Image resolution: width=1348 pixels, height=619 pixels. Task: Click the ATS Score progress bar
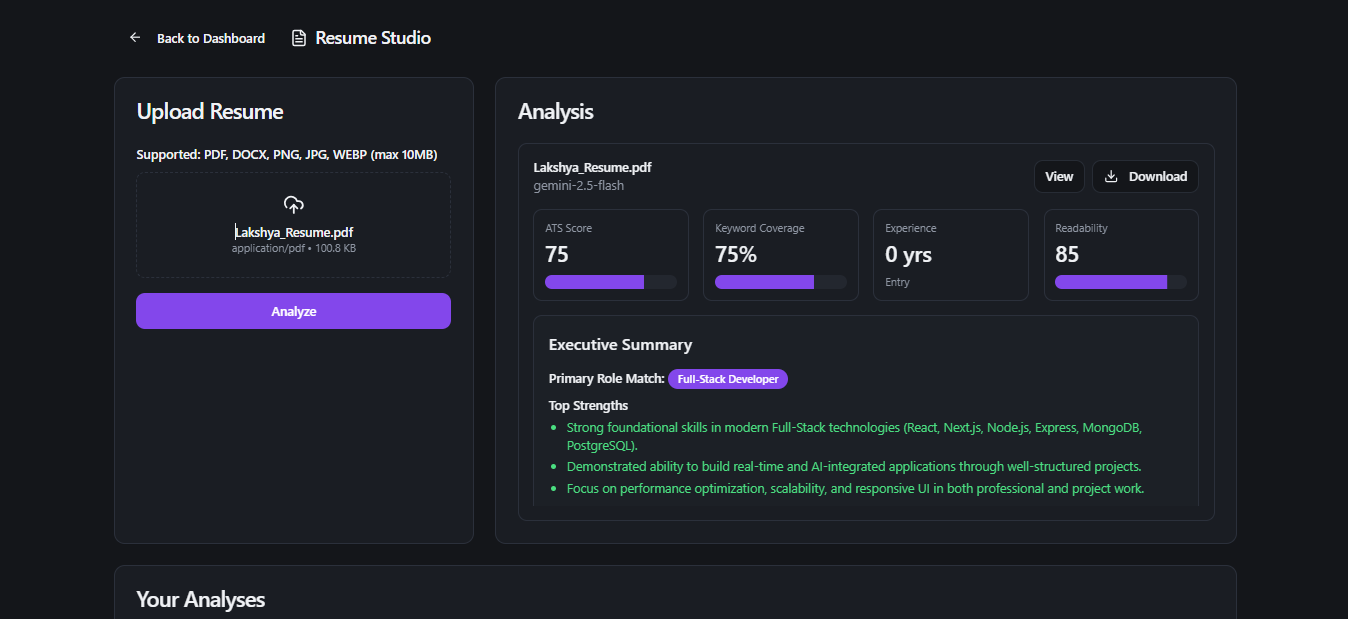tap(611, 282)
